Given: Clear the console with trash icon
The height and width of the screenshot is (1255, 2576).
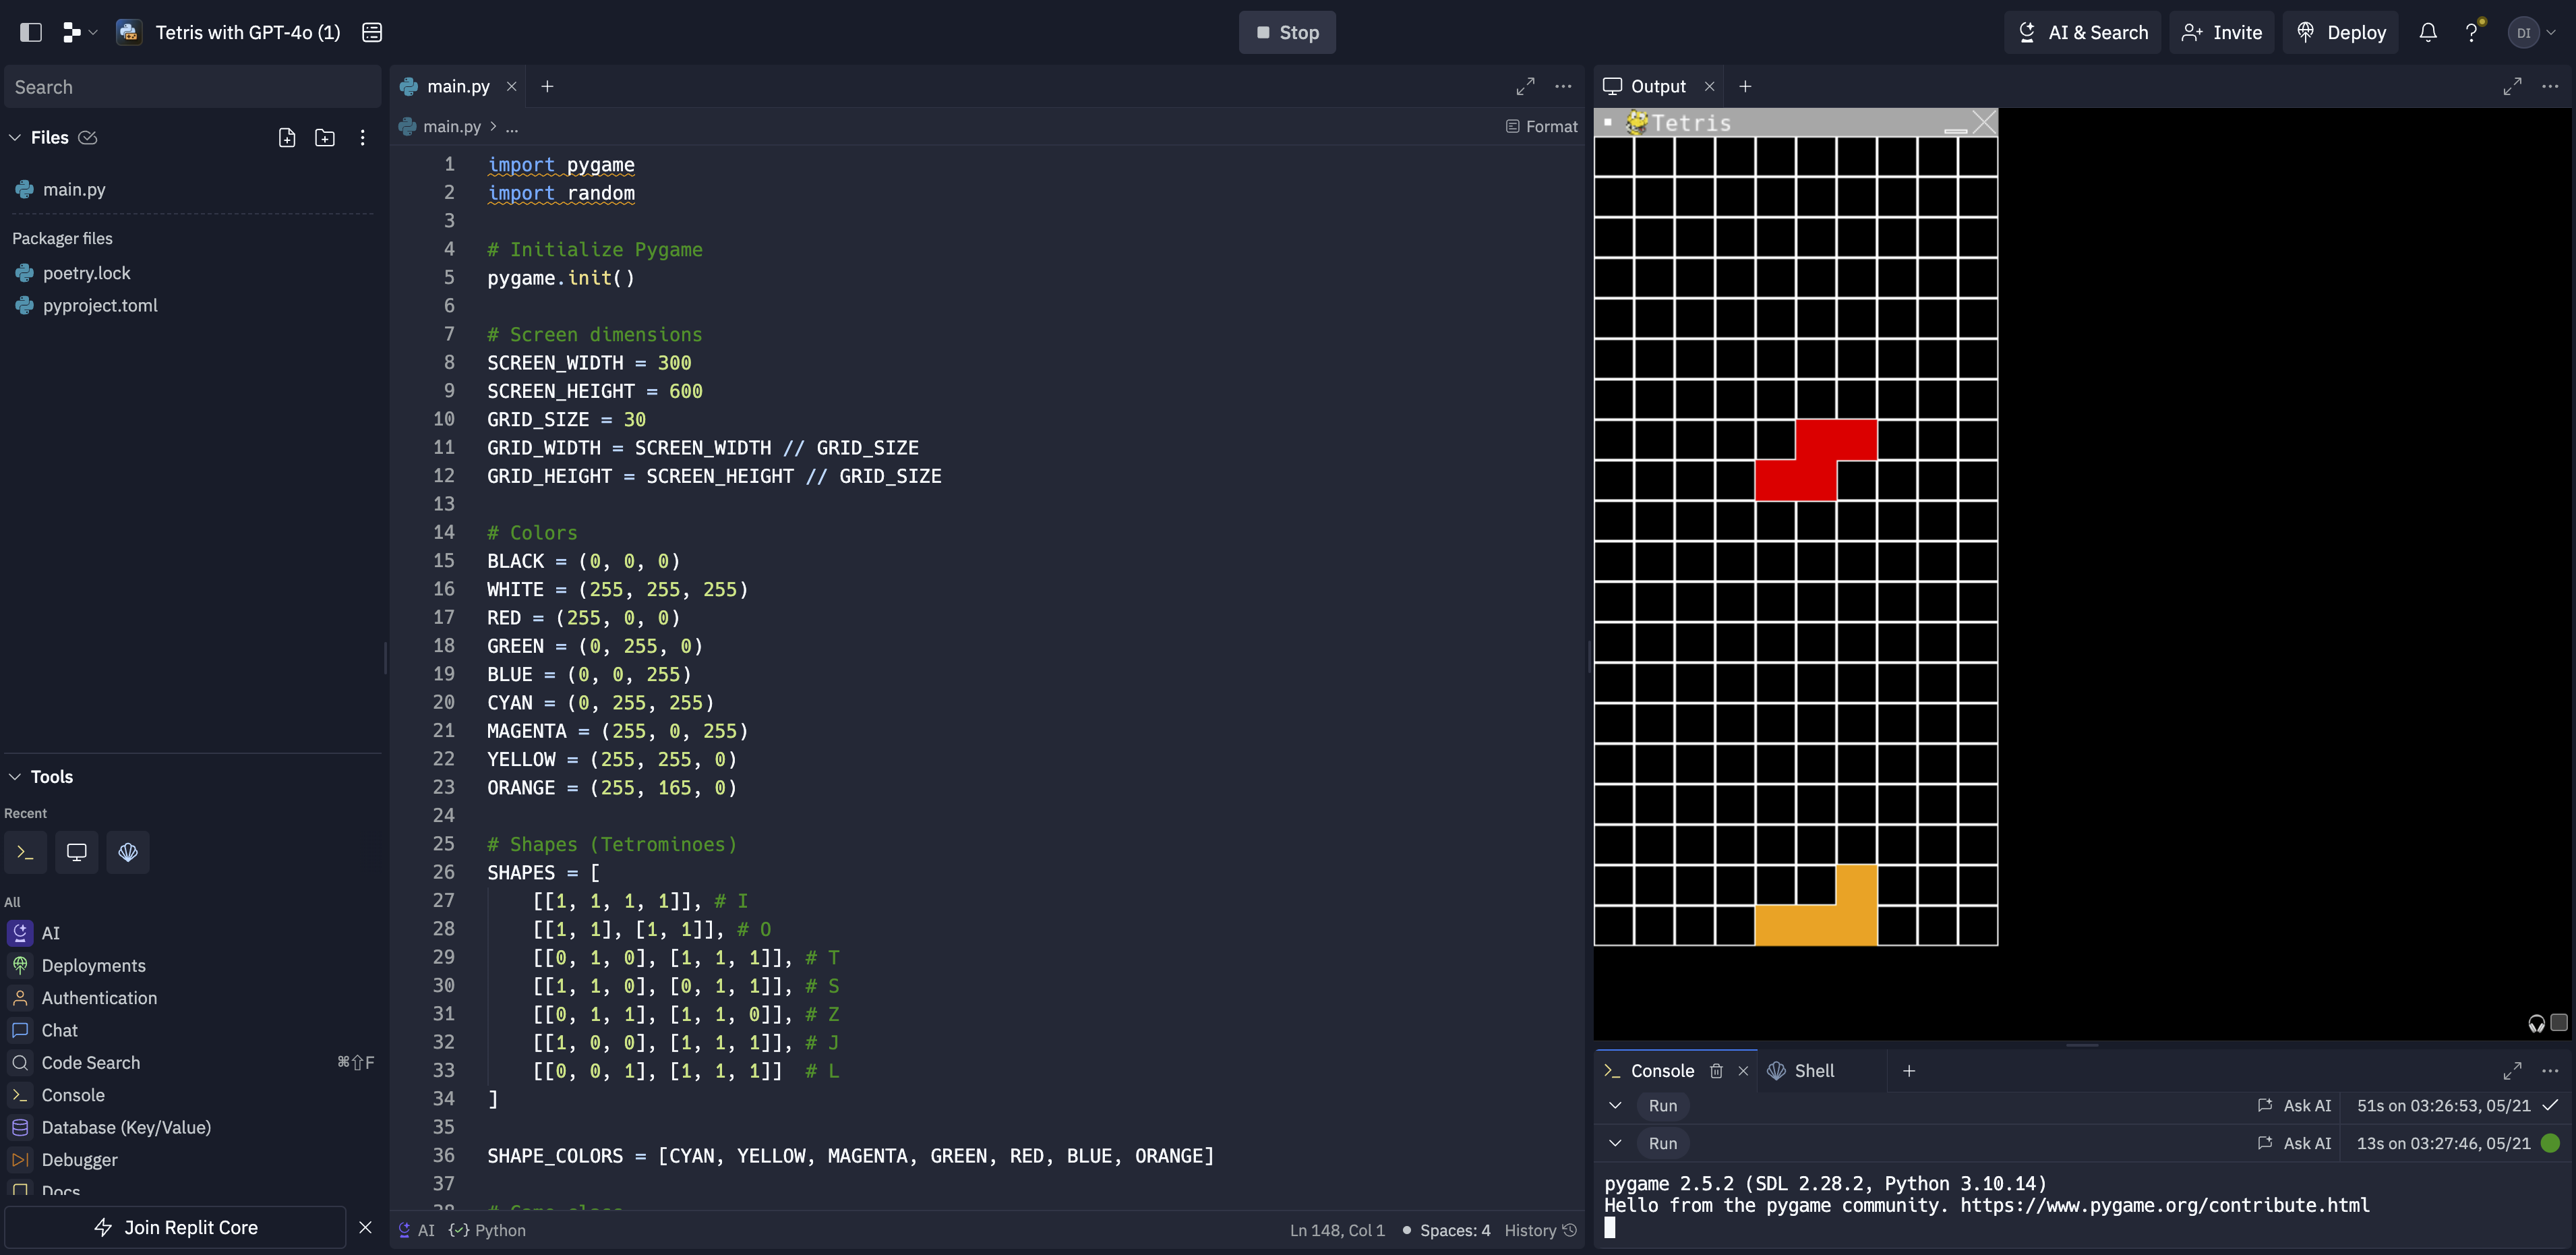Looking at the screenshot, I should click(1716, 1071).
